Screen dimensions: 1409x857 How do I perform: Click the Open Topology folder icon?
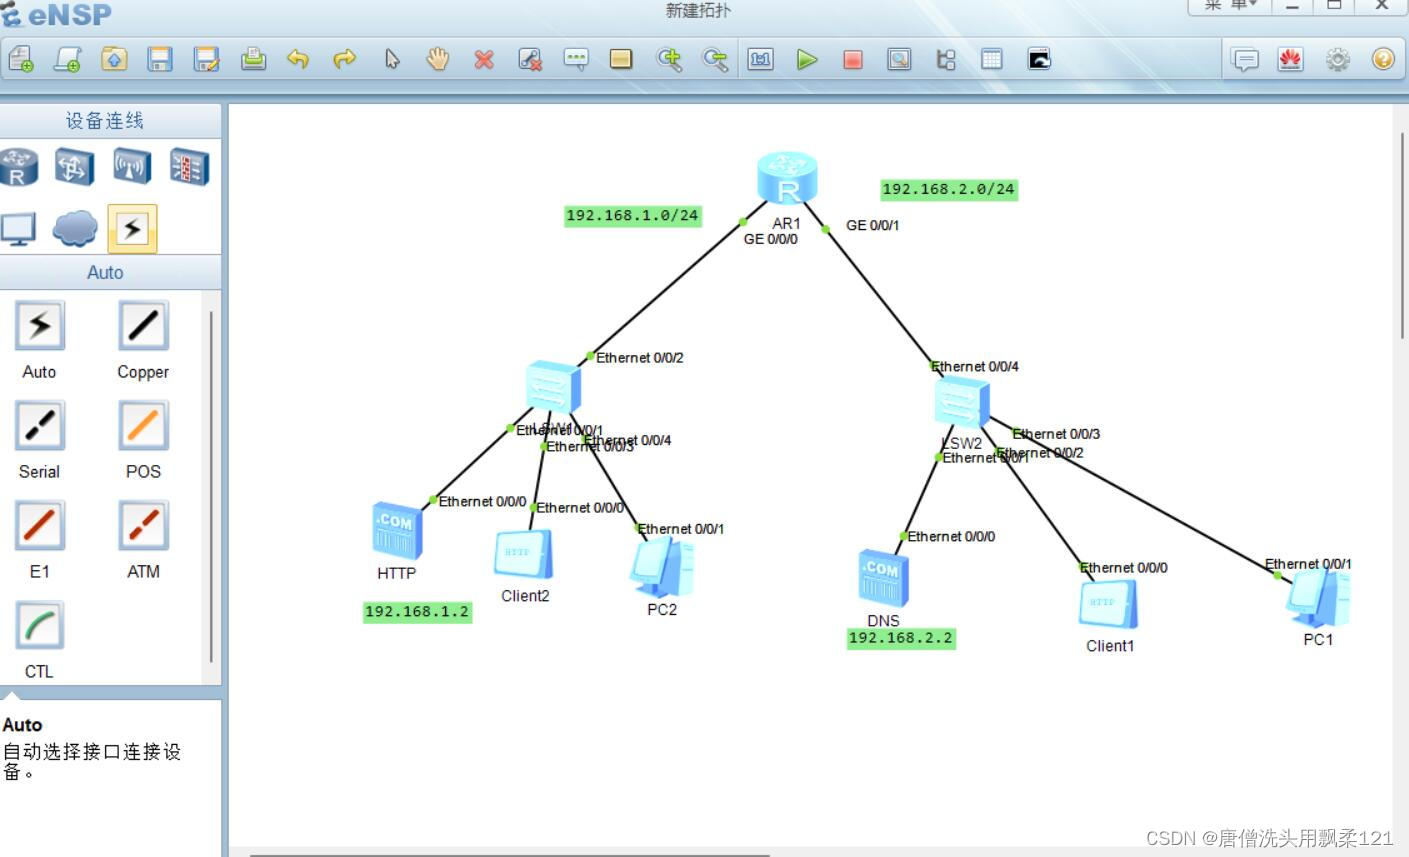[114, 60]
